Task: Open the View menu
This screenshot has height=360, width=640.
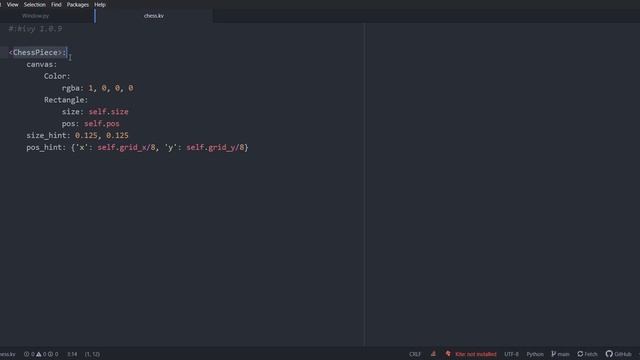Action: point(12,4)
